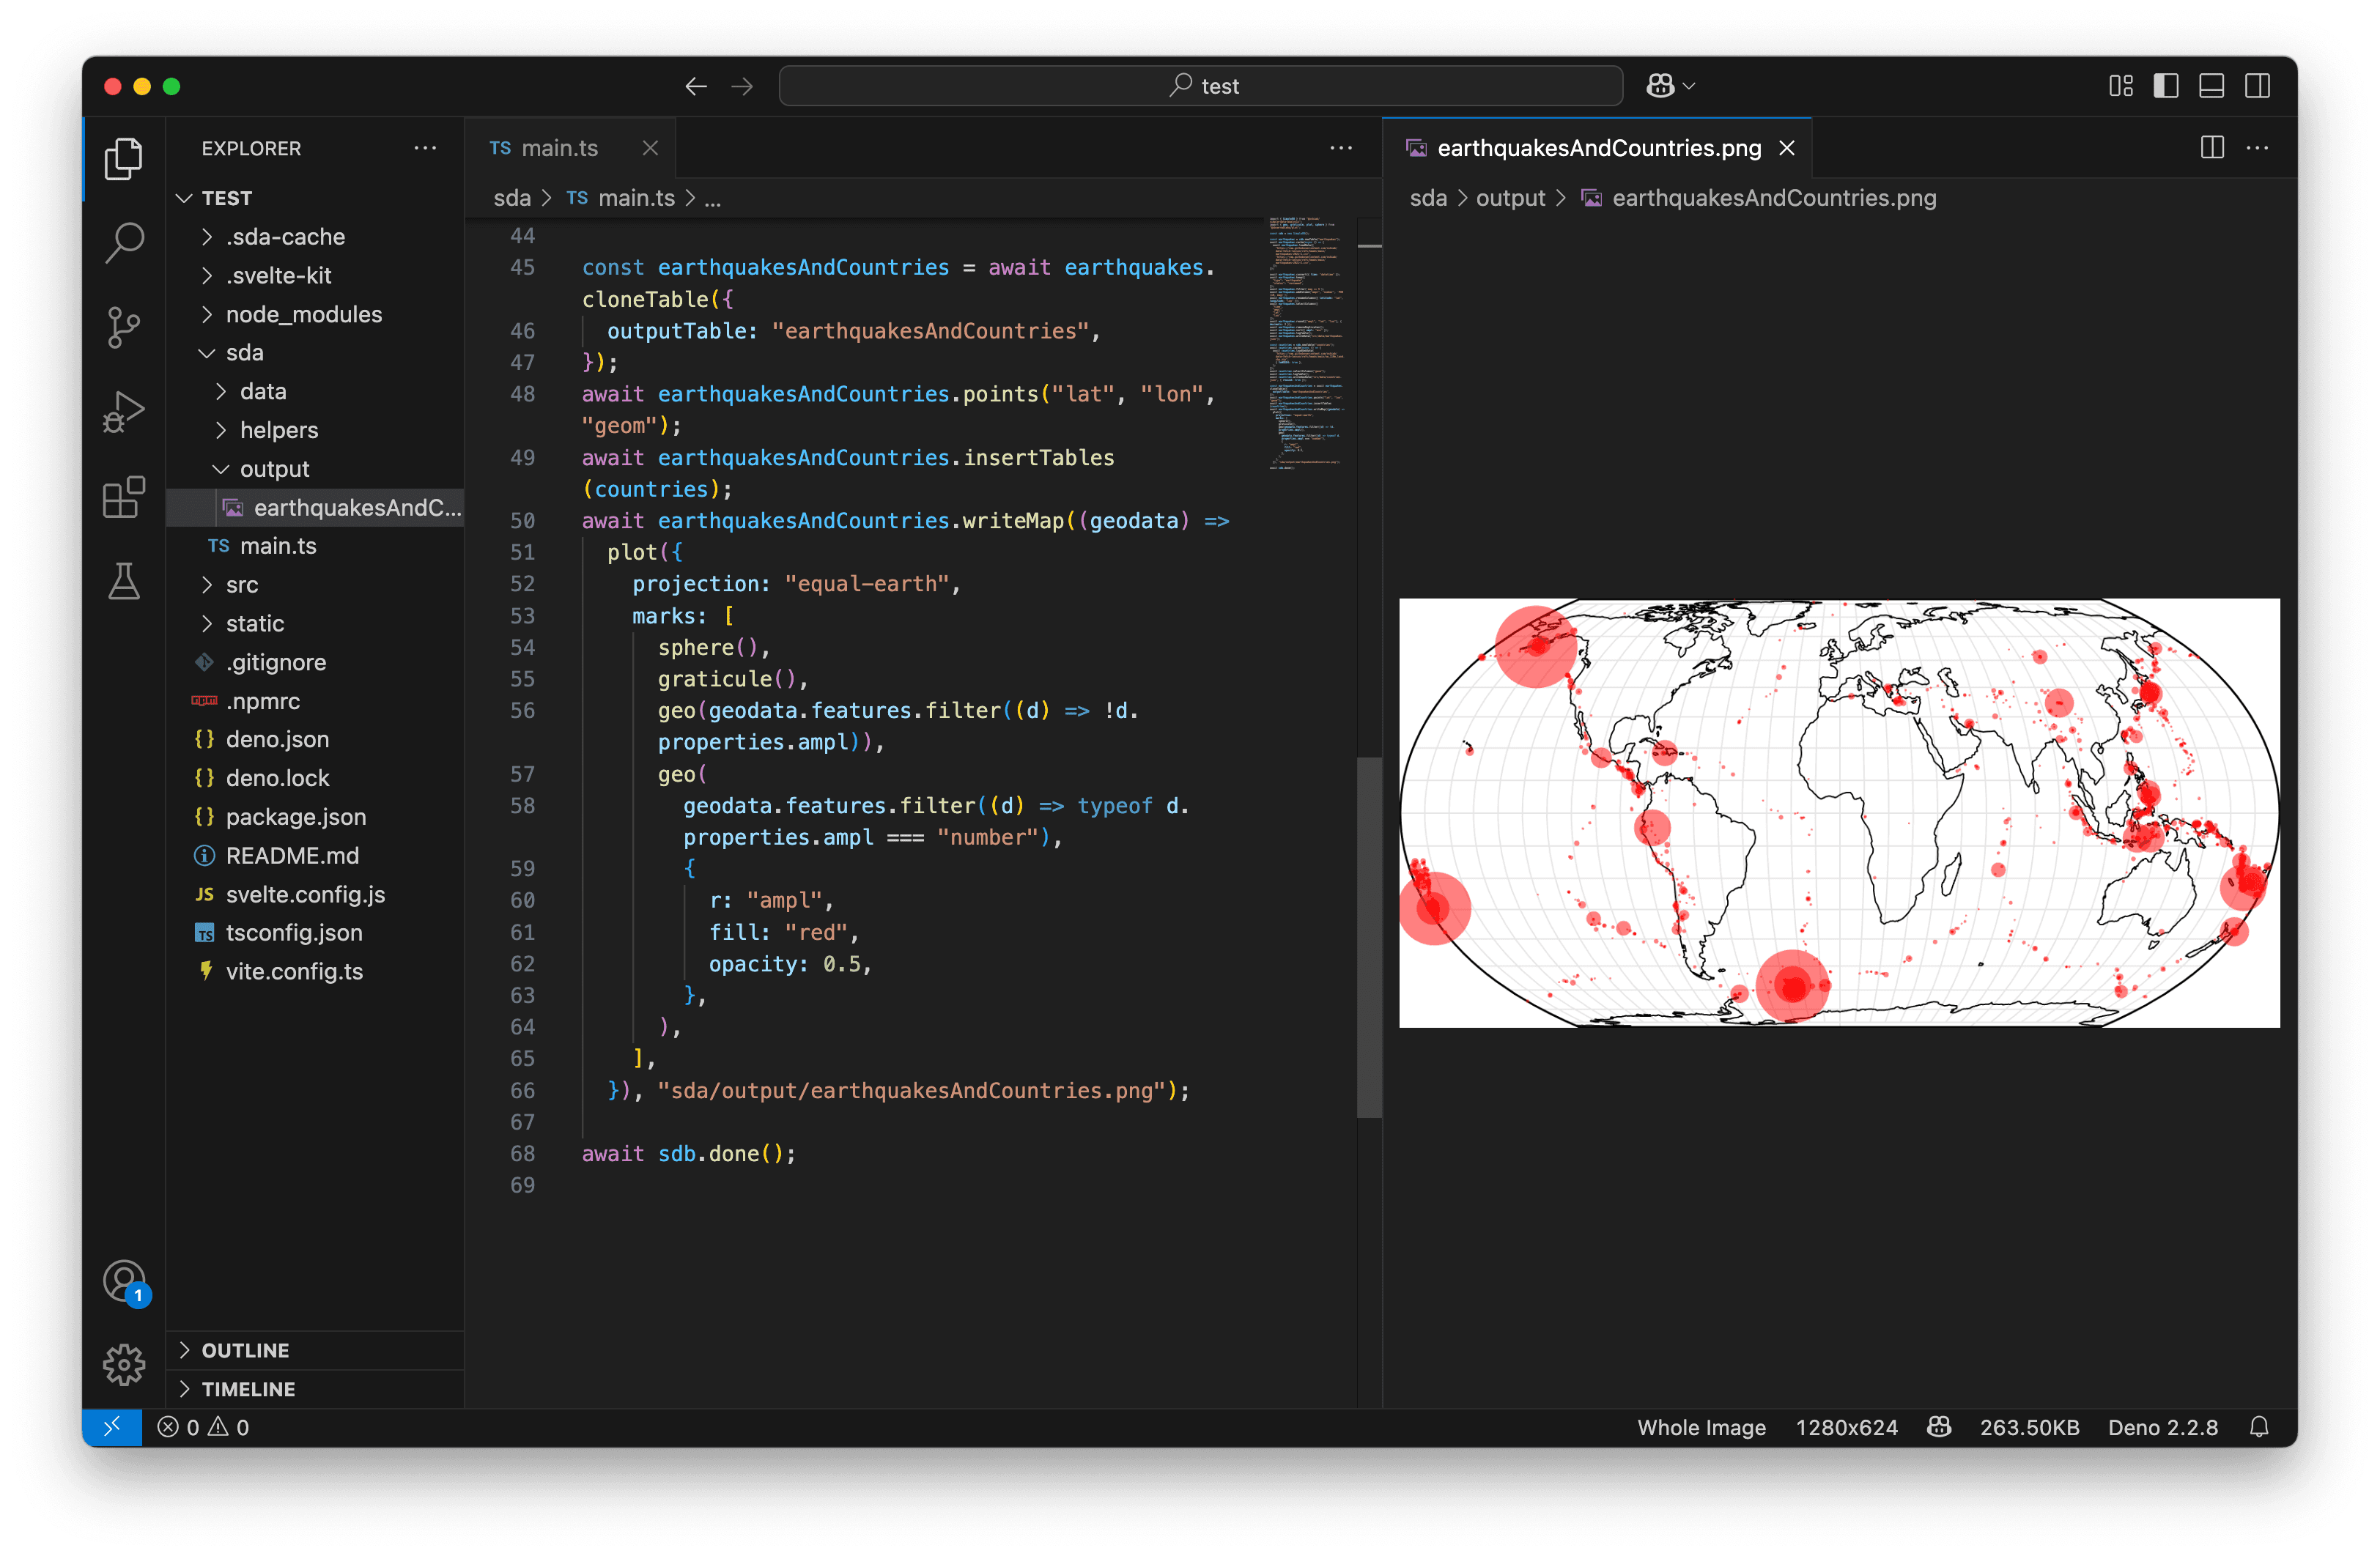Image resolution: width=2380 pixels, height=1556 pixels.
Task: Open the Run and Debug view
Action: pyautogui.click(x=124, y=411)
